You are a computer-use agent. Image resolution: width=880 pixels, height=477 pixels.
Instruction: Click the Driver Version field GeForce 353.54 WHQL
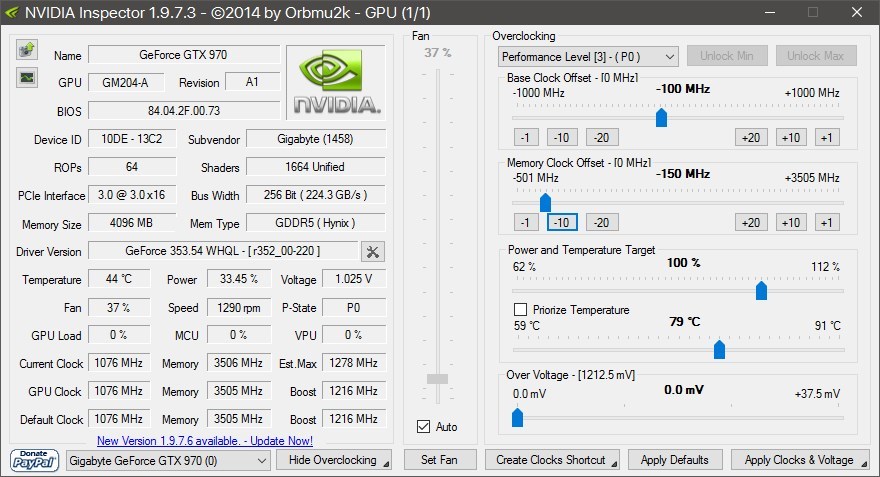click(x=223, y=251)
